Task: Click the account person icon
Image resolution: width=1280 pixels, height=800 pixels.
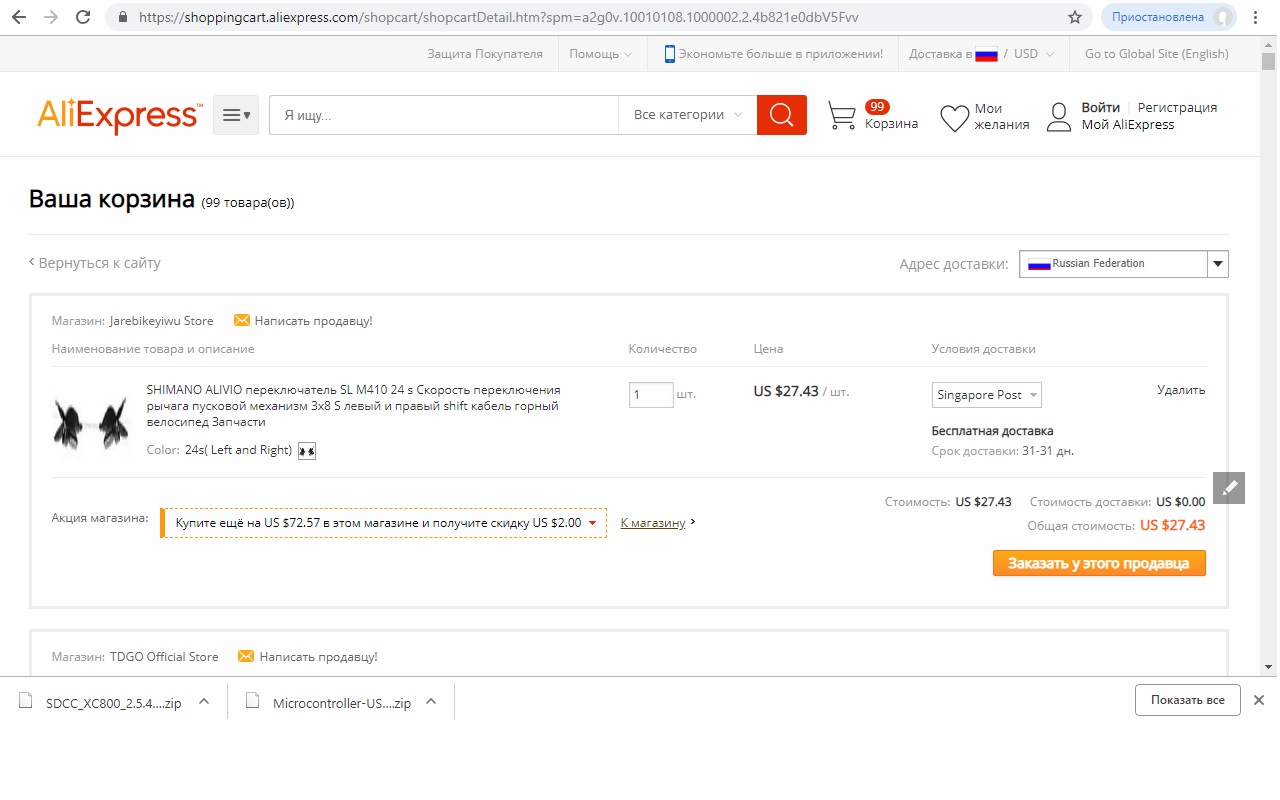Action: point(1059,117)
